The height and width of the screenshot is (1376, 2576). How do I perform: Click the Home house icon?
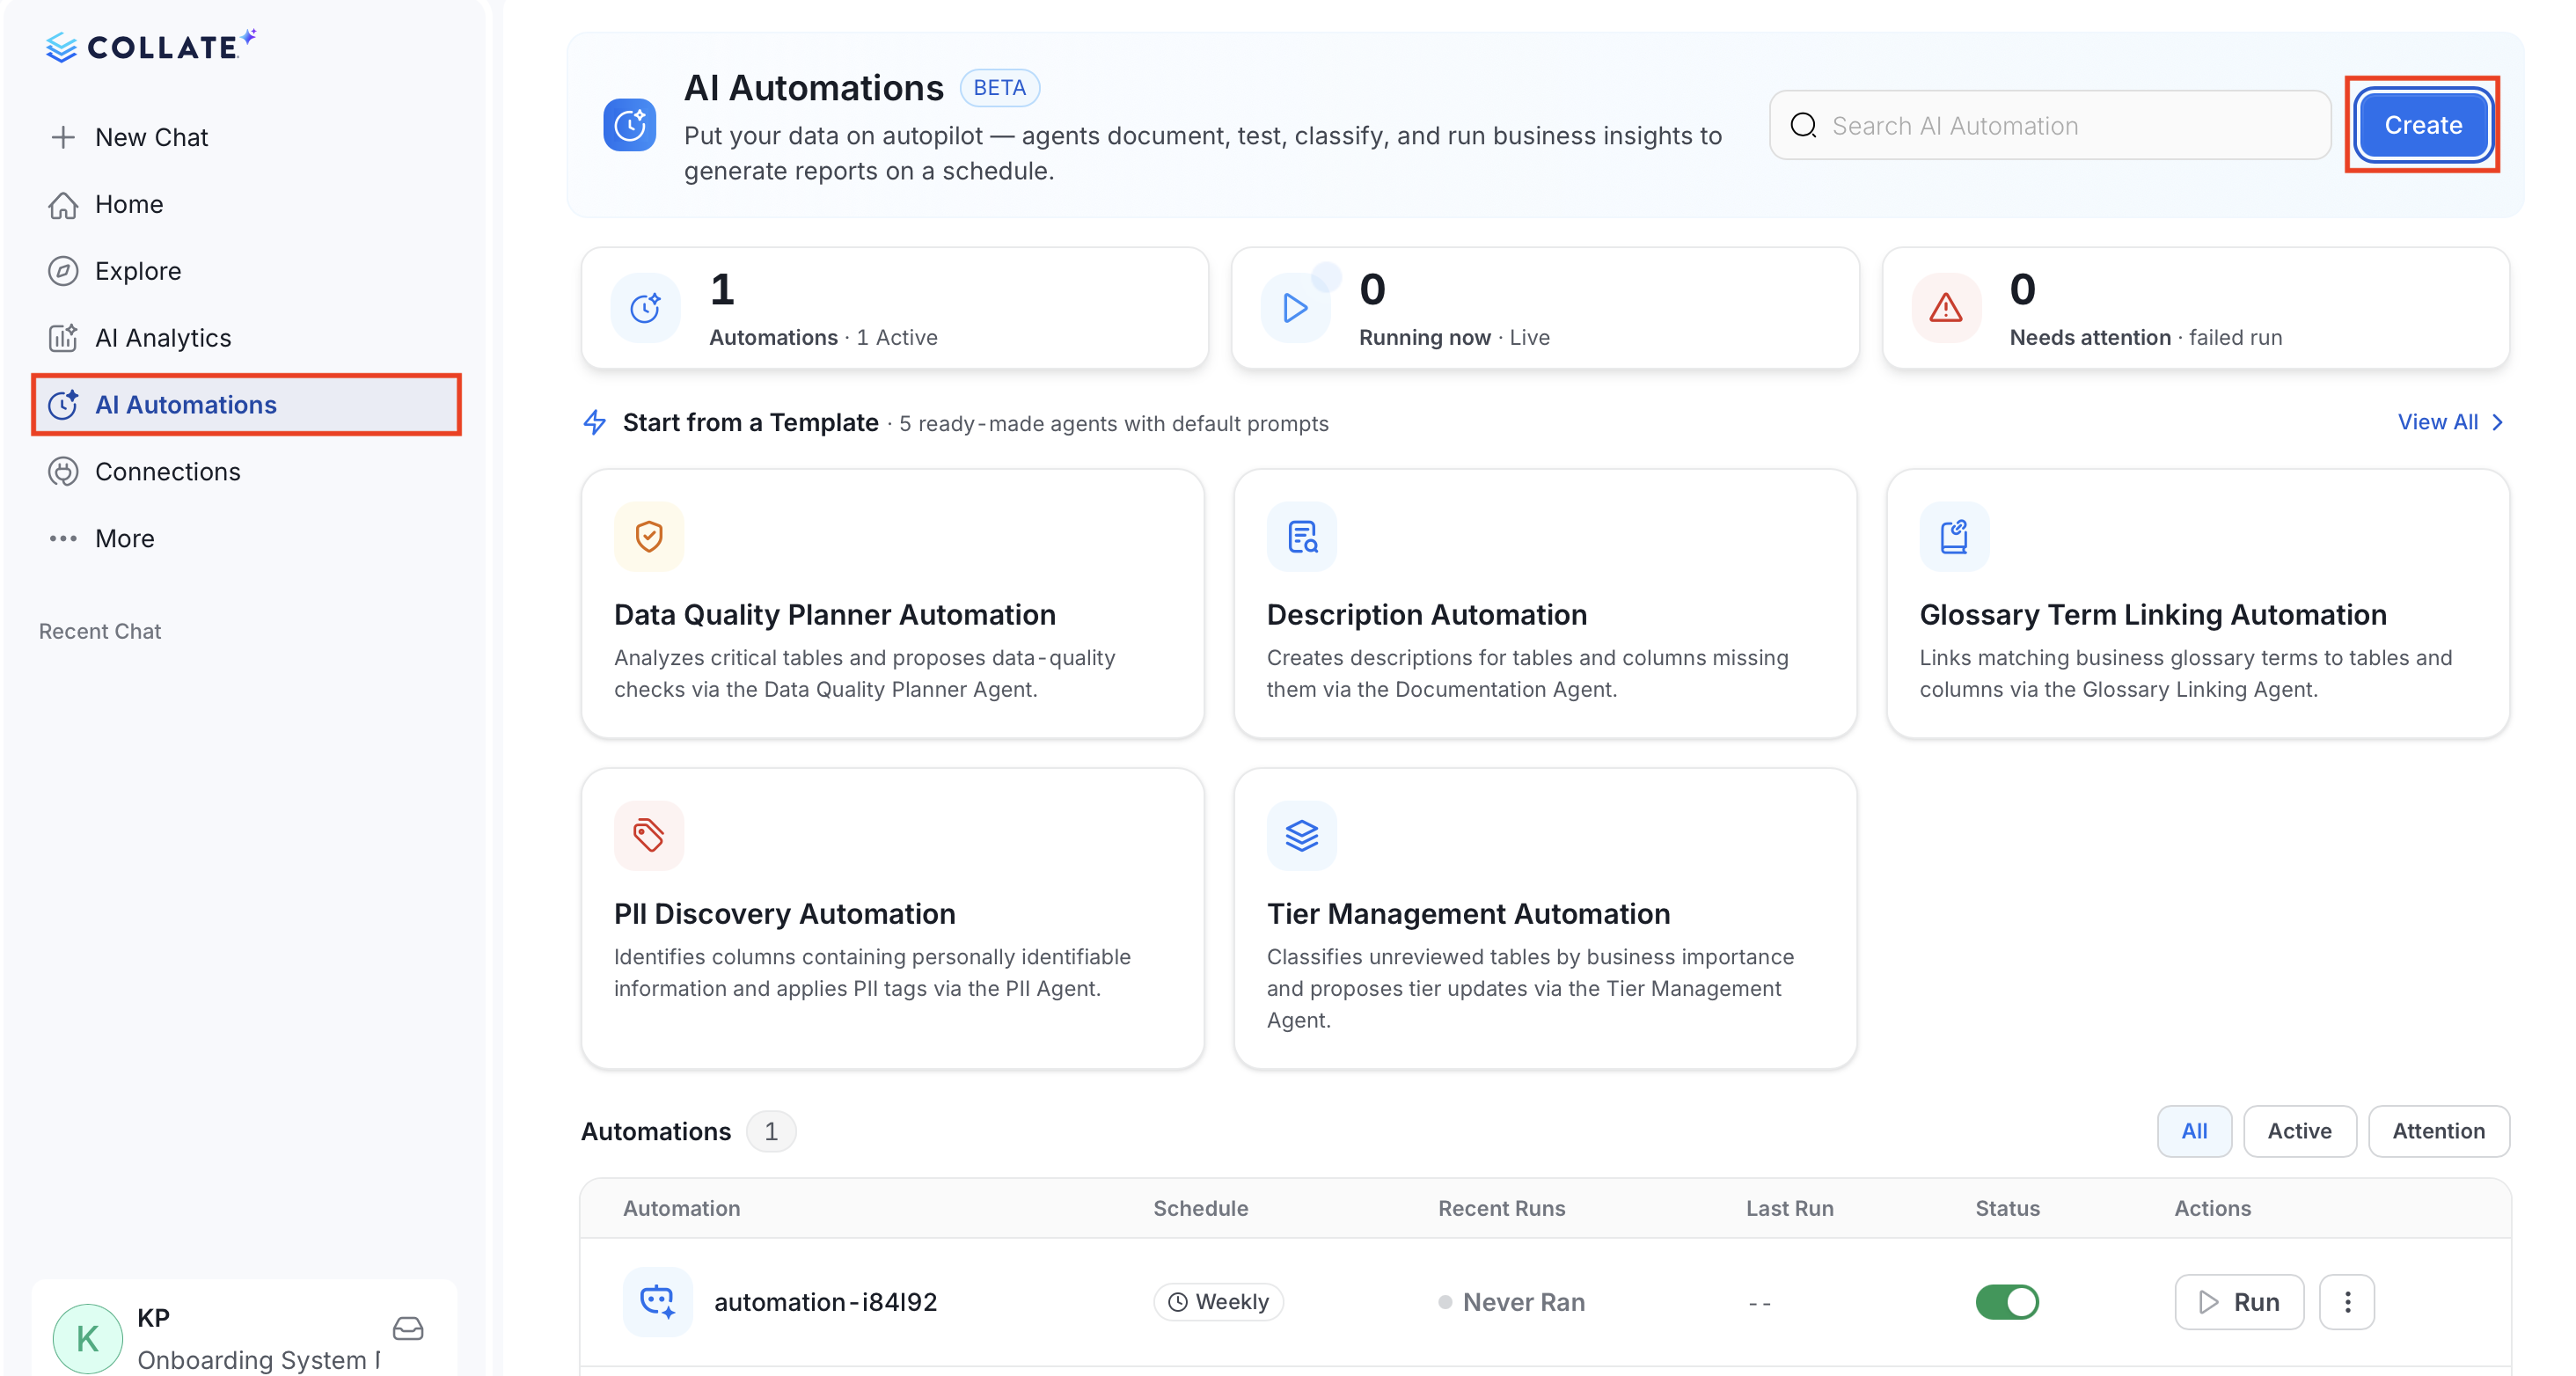63,204
